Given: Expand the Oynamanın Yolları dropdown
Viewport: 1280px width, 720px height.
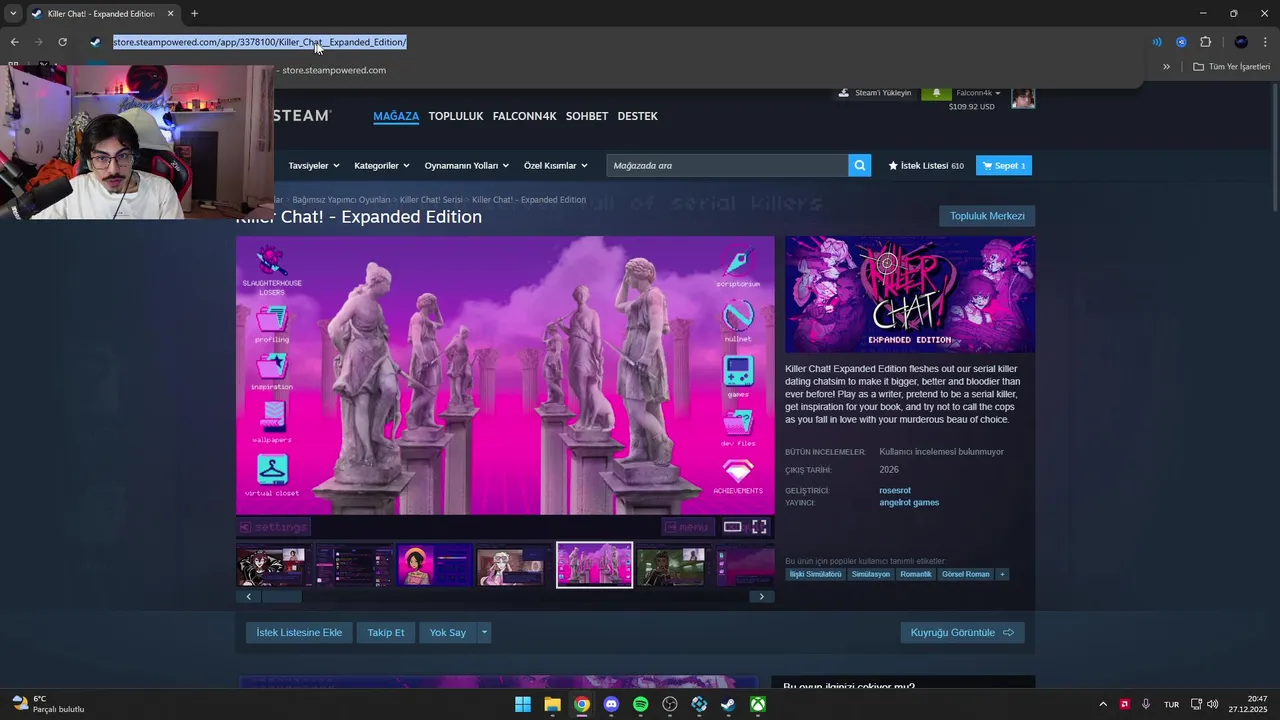Looking at the screenshot, I should [466, 165].
